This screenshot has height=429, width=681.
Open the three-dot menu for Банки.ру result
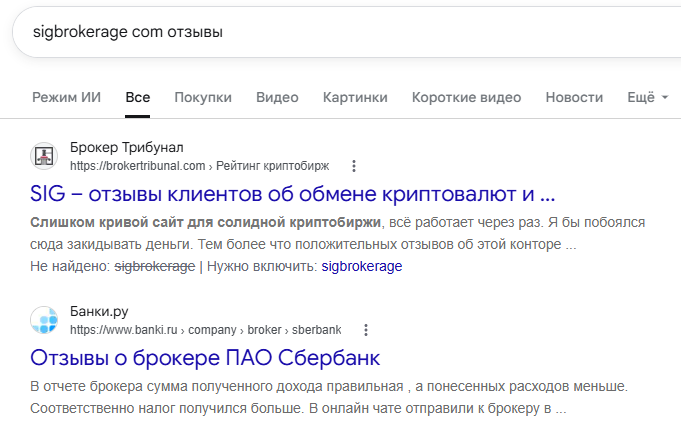[366, 330]
